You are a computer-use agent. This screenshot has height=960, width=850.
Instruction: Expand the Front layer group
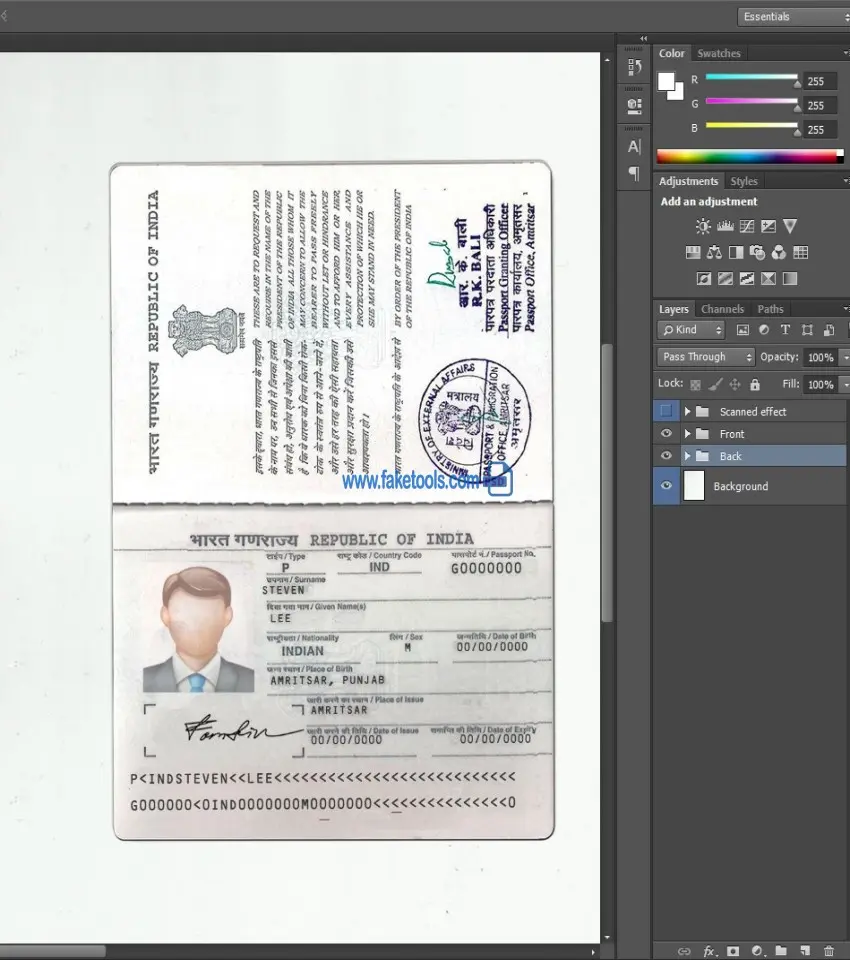coord(687,434)
